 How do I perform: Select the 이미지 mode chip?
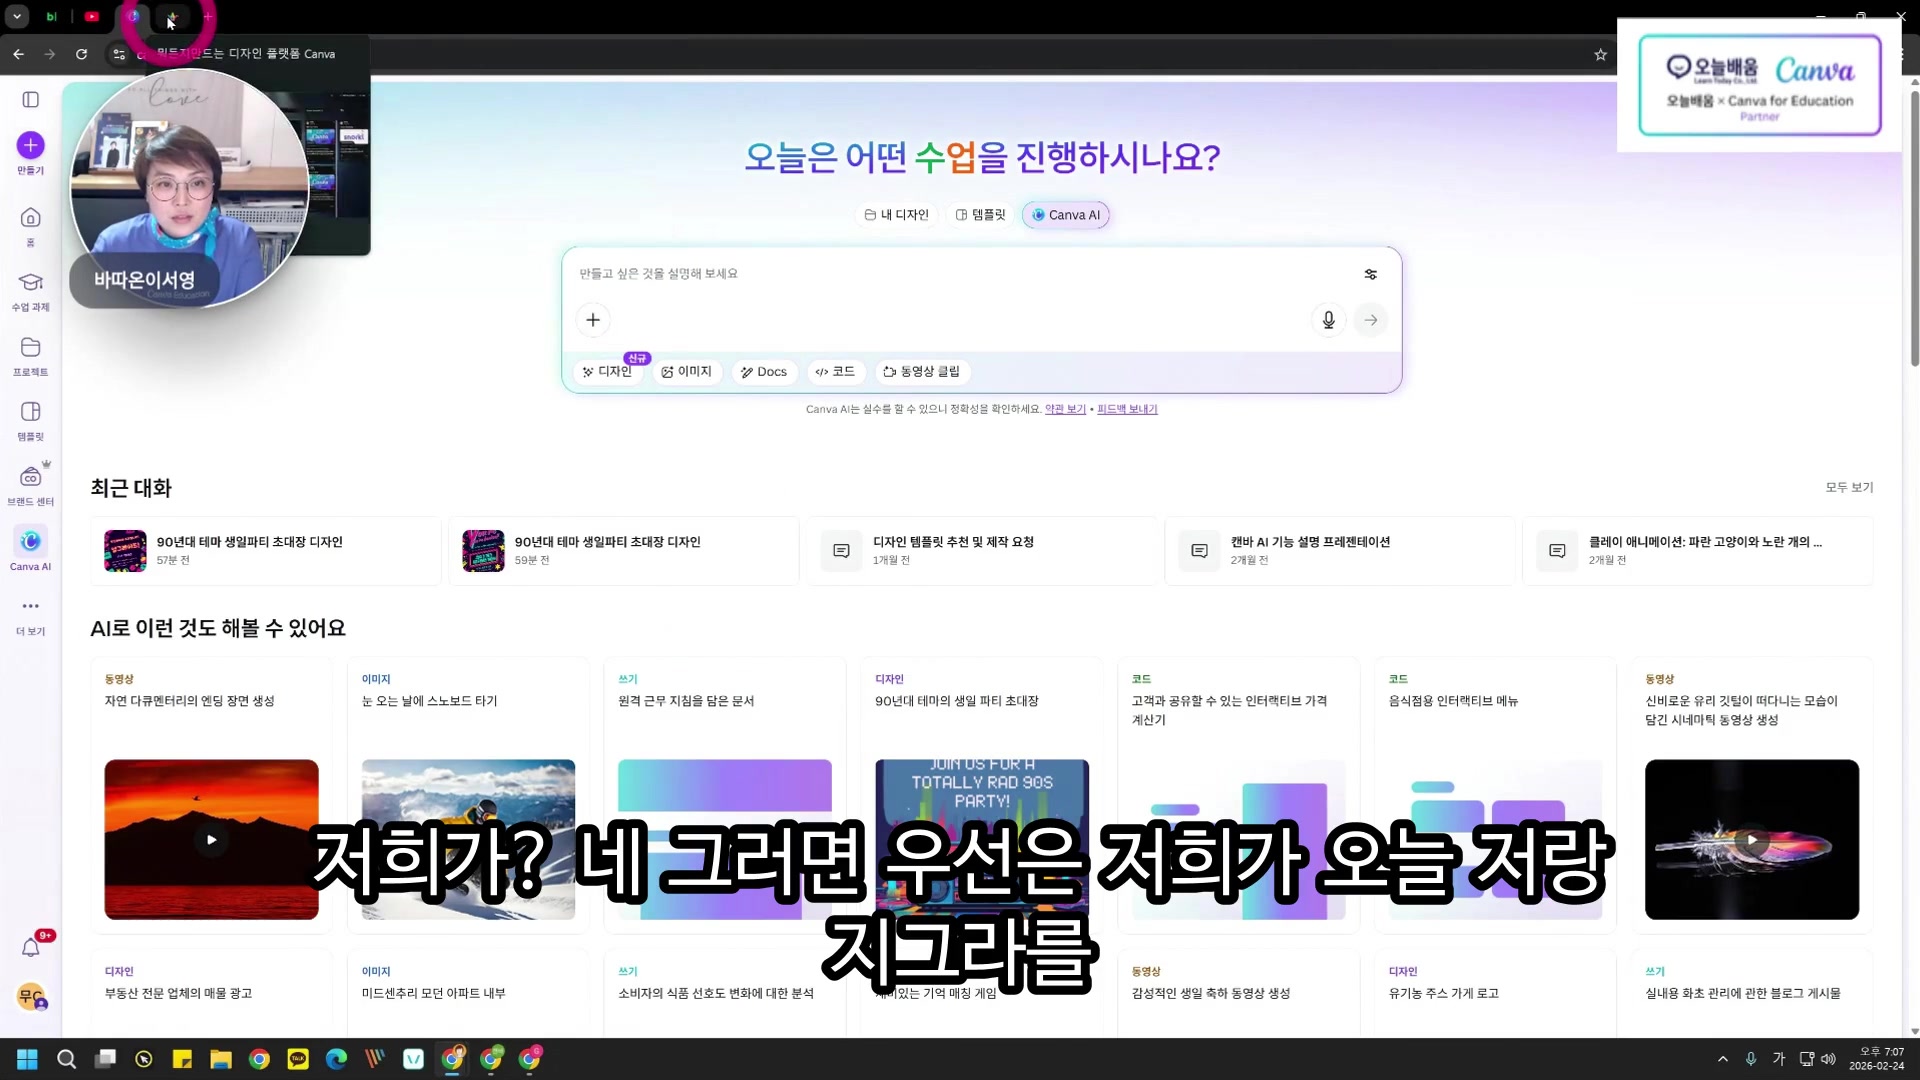[687, 372]
